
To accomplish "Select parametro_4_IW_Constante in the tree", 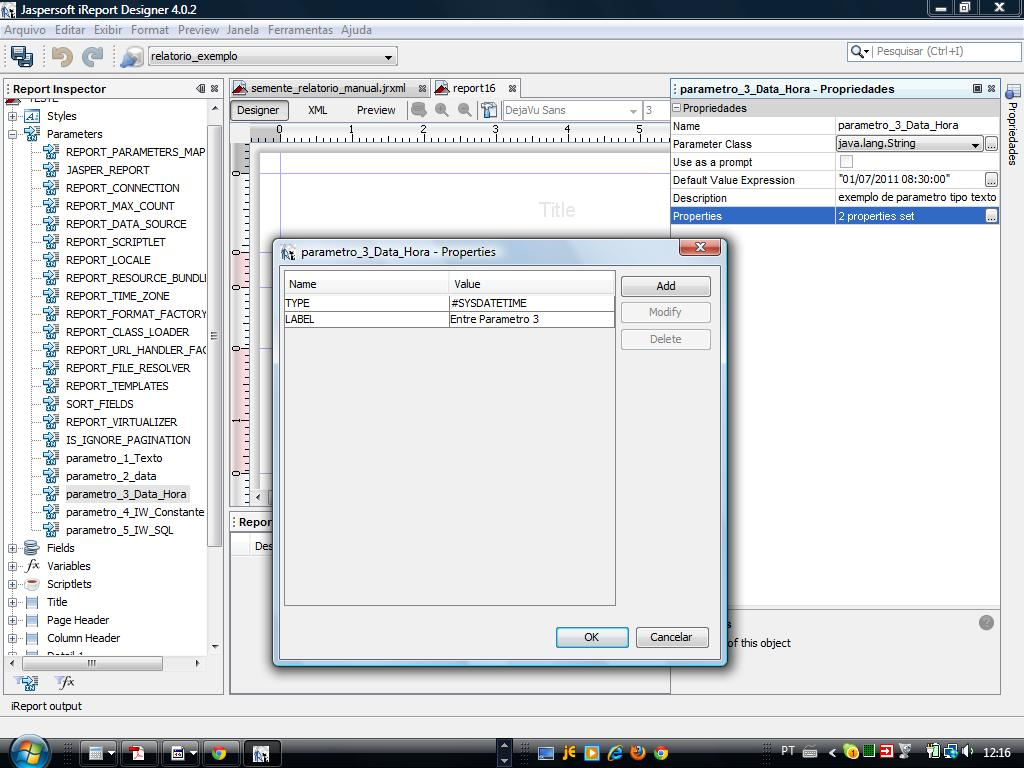I will [x=135, y=512].
